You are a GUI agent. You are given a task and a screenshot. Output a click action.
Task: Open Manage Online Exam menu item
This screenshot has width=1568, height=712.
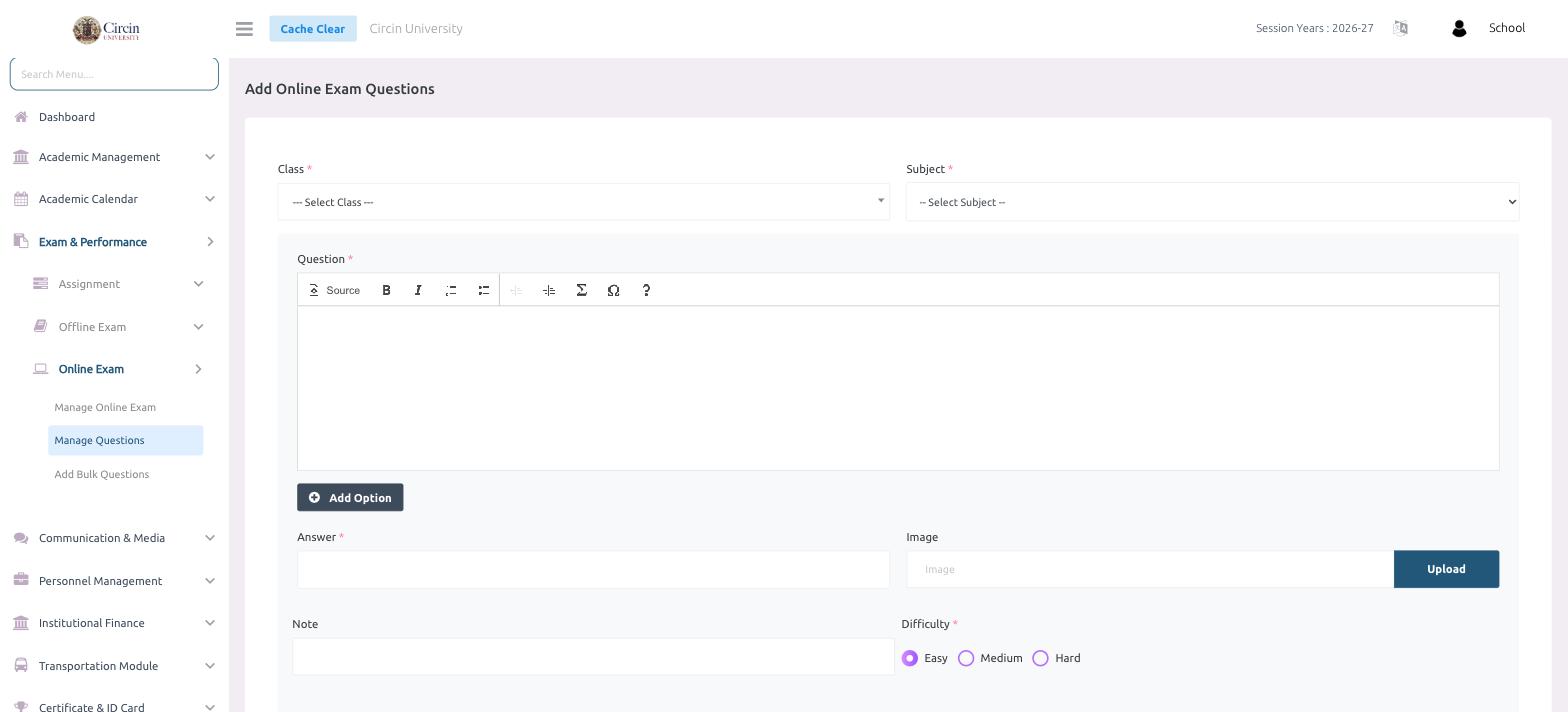(105, 407)
